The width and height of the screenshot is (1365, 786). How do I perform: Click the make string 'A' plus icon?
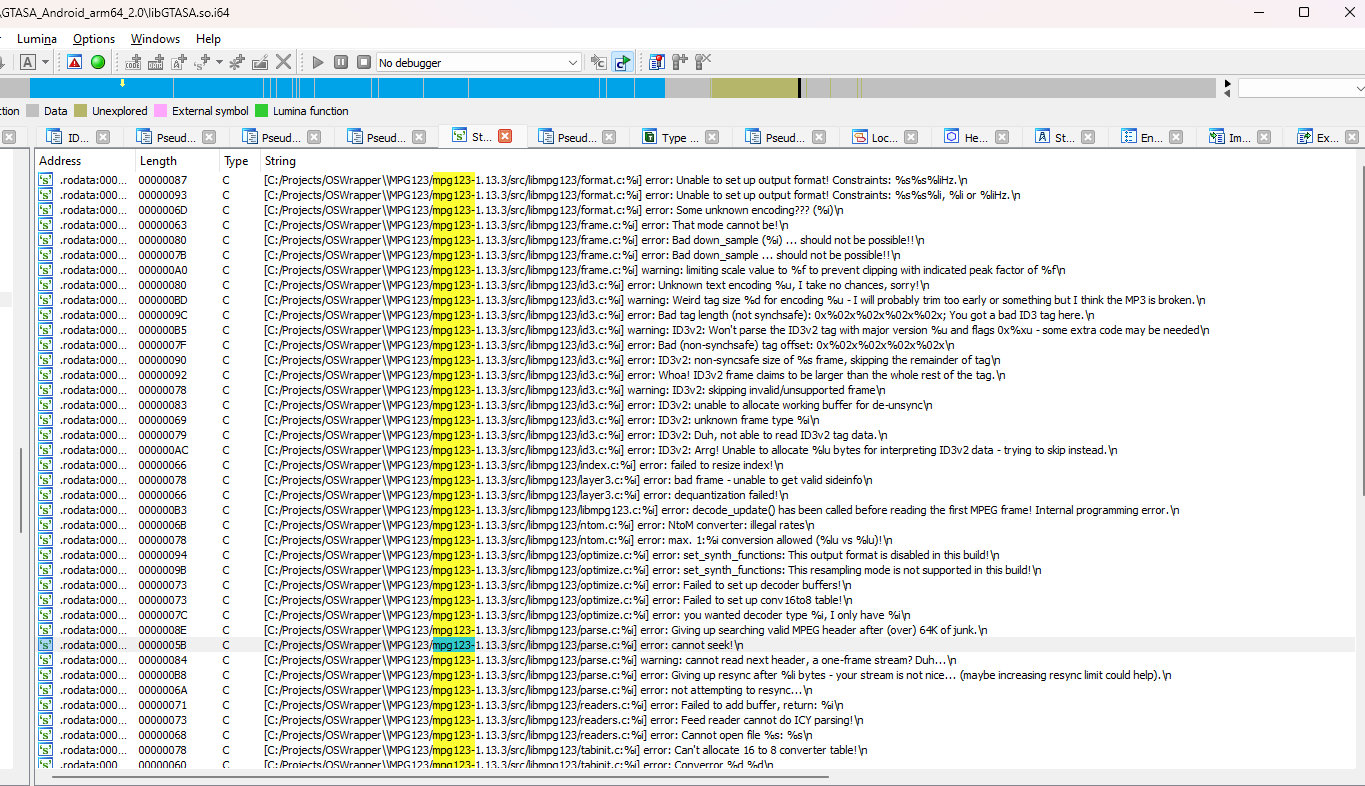[x=179, y=62]
